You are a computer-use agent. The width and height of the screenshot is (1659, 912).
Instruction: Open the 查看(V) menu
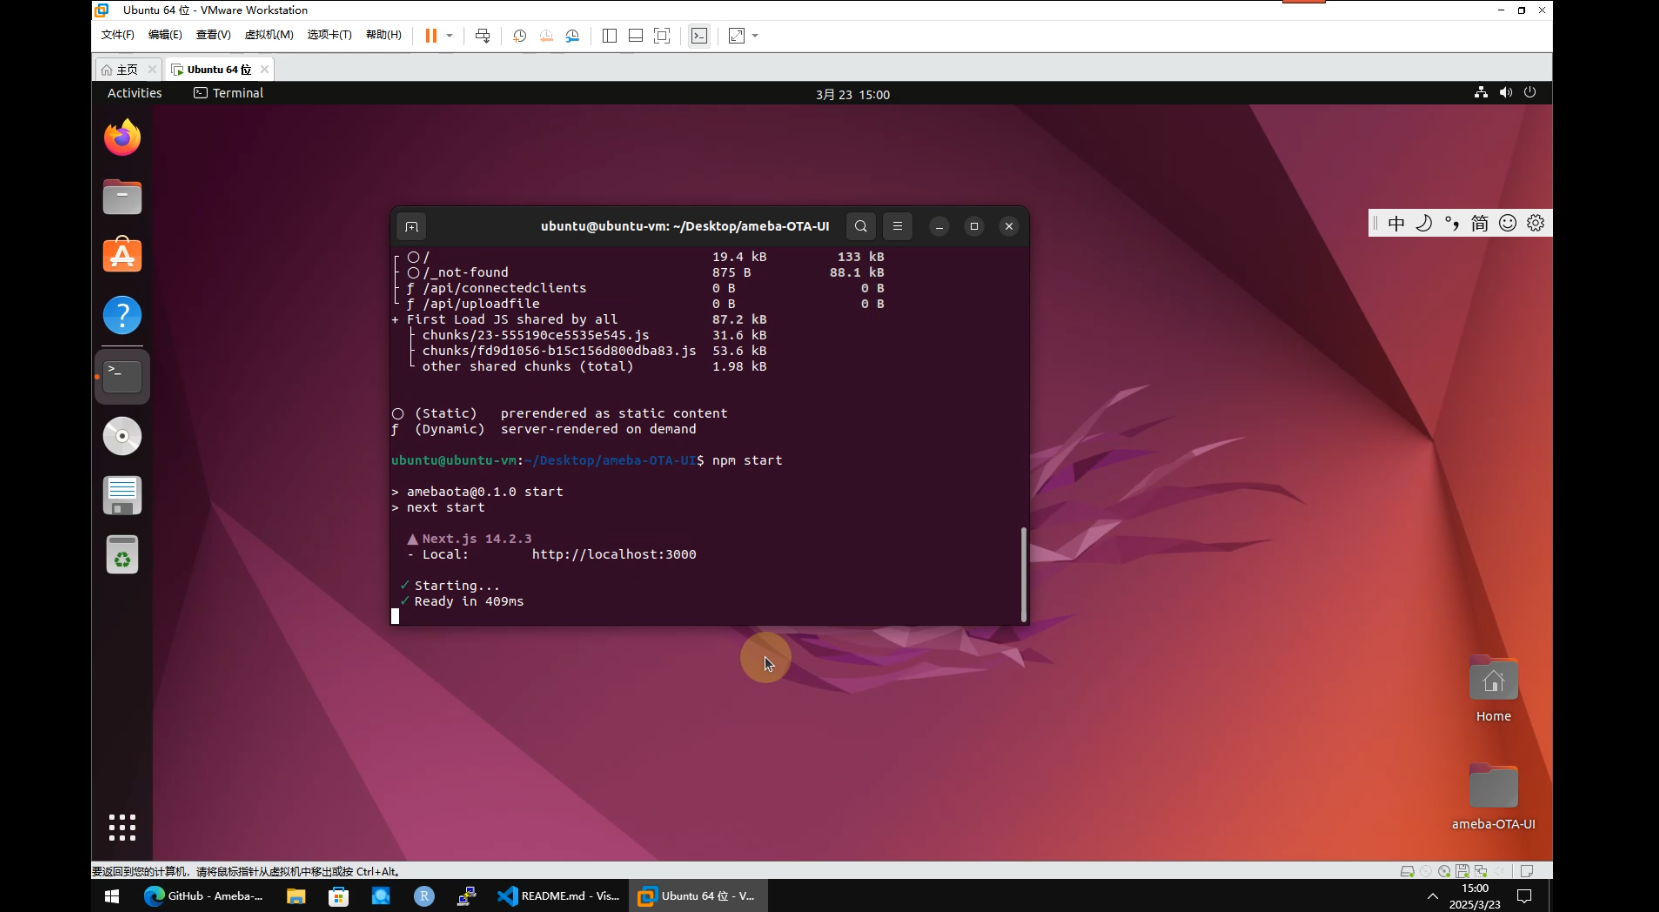click(213, 35)
